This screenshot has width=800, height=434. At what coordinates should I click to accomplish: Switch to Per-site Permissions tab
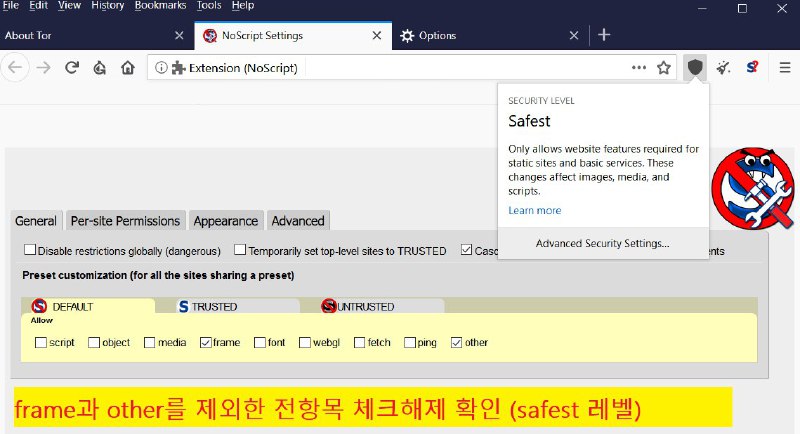(x=126, y=221)
